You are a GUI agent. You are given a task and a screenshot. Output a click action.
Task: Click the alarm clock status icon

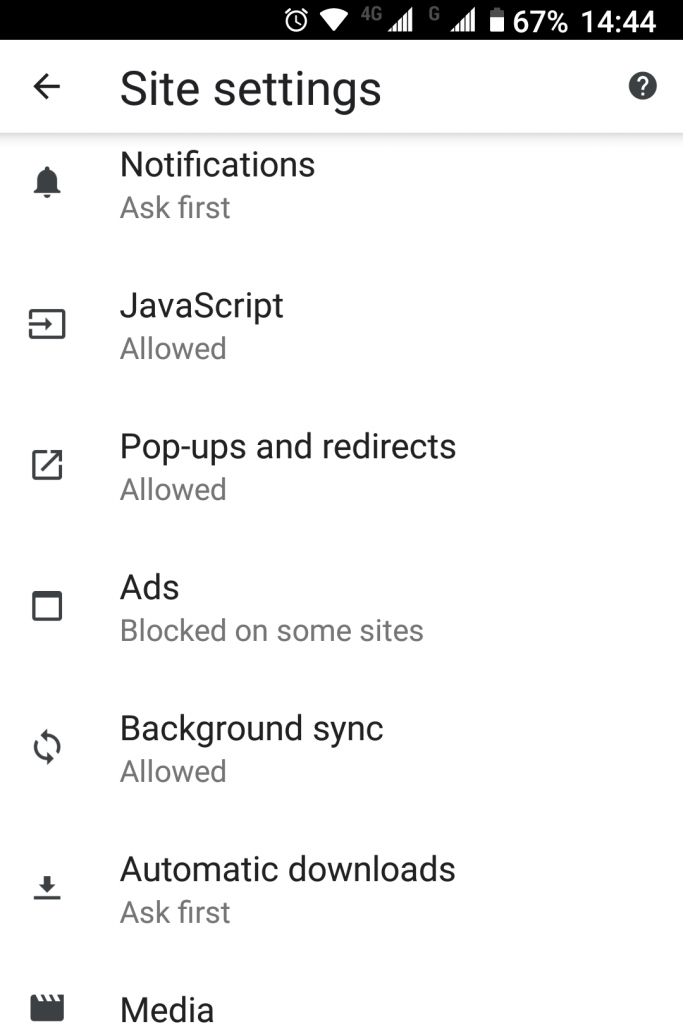coord(294,18)
